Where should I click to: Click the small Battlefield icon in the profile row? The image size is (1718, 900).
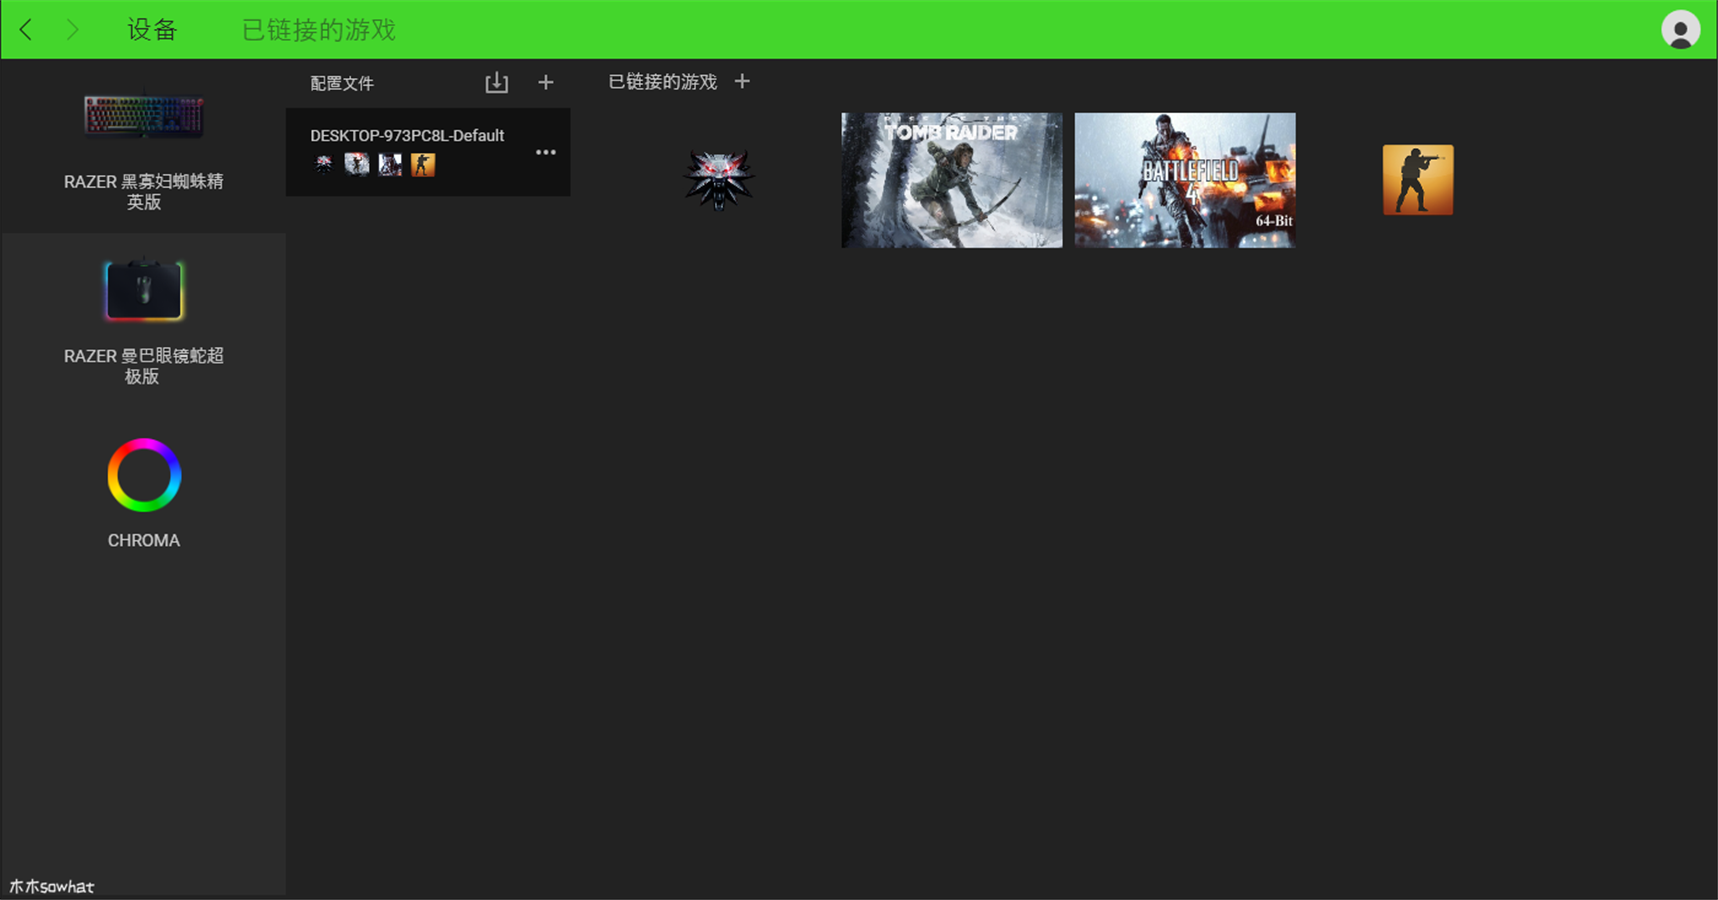click(390, 164)
